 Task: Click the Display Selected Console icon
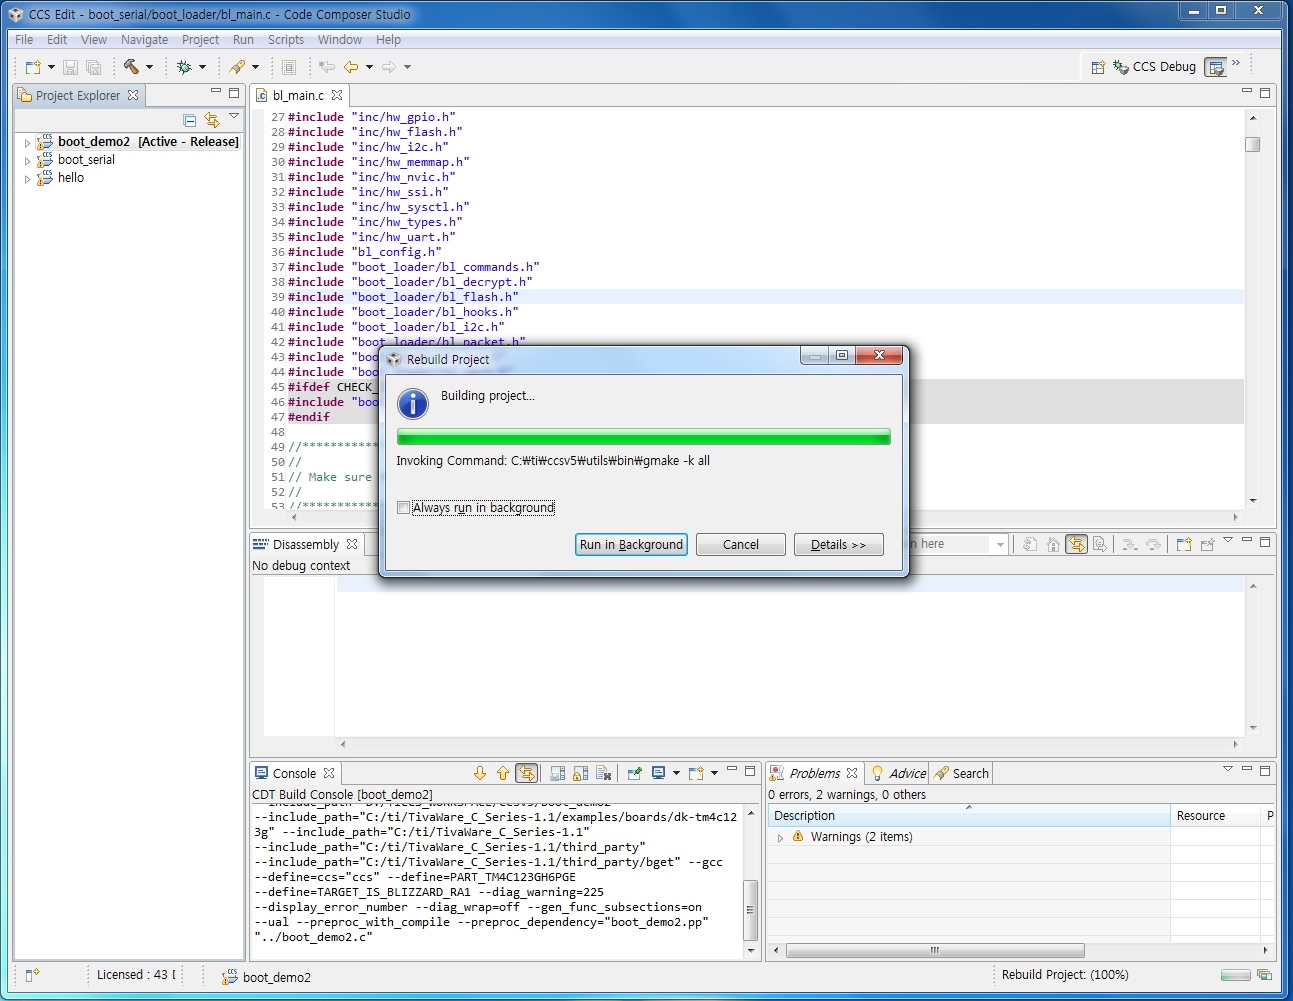[x=658, y=773]
